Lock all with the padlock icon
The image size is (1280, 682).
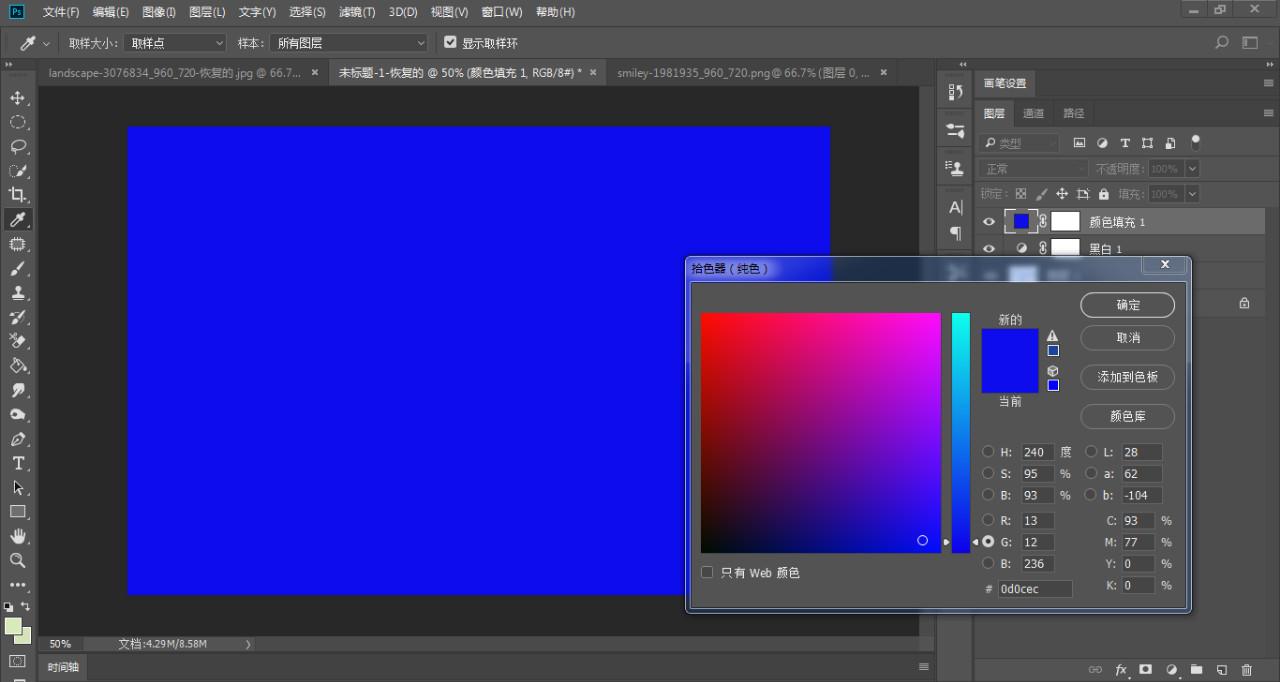click(x=1104, y=194)
